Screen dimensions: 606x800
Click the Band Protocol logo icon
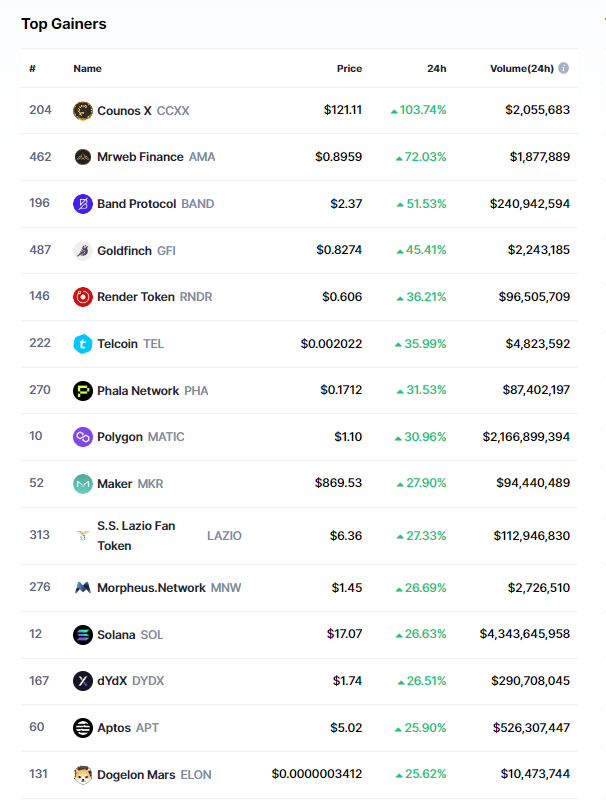click(x=83, y=204)
